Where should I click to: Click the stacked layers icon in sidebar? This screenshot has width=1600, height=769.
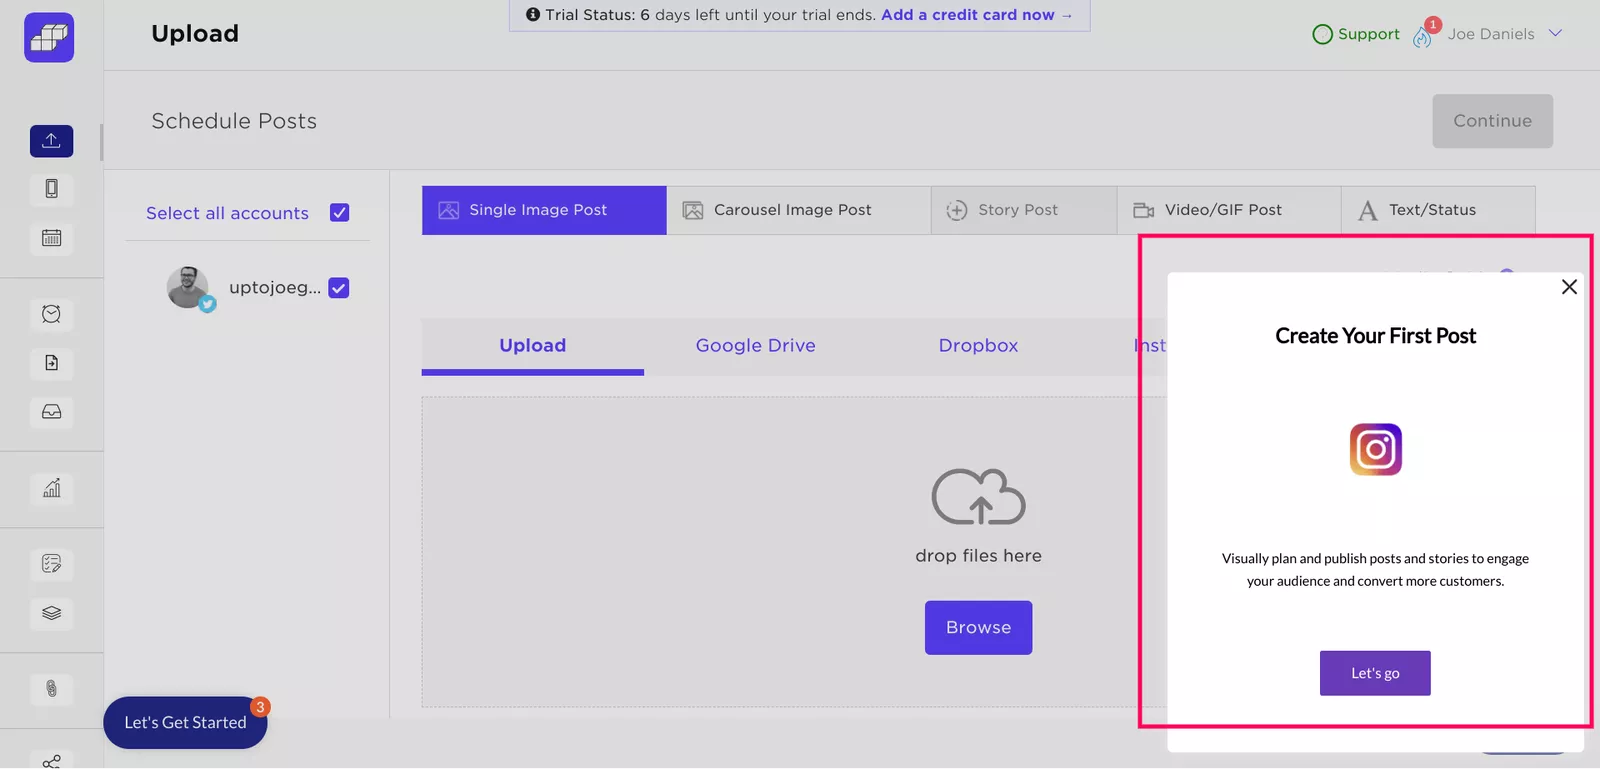(x=51, y=613)
